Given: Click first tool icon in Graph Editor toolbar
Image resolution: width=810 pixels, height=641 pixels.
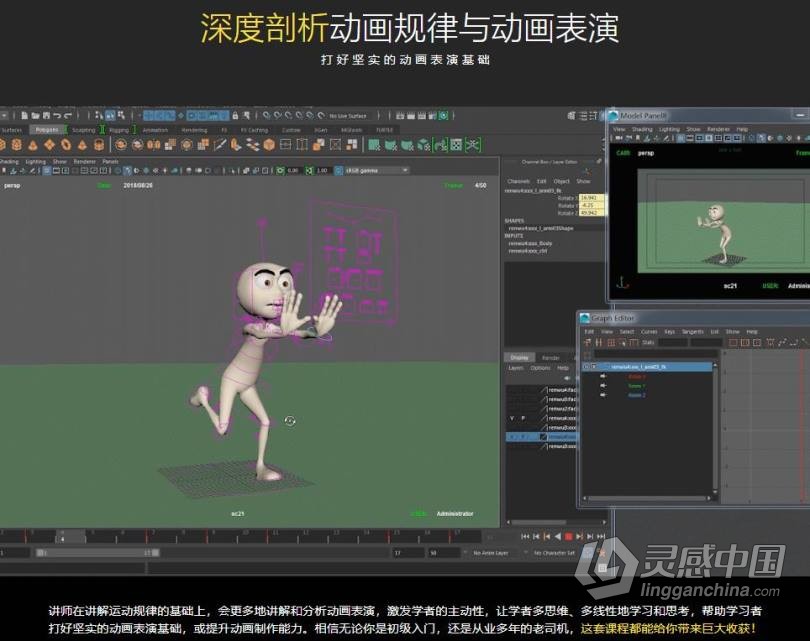Looking at the screenshot, I should pyautogui.click(x=587, y=342).
